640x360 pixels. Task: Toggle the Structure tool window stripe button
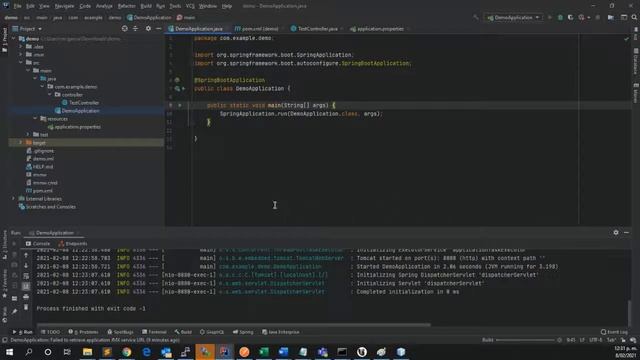pyautogui.click(x=4, y=245)
